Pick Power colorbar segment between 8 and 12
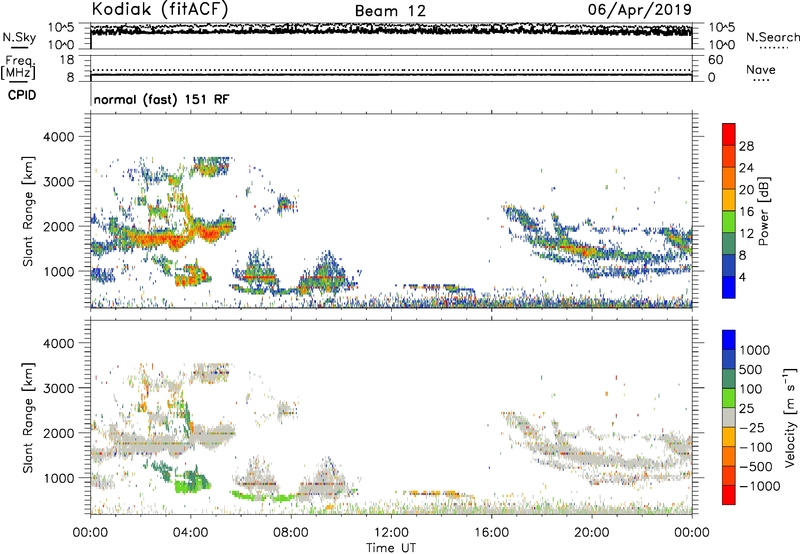The width and height of the screenshot is (800, 554). [x=729, y=244]
